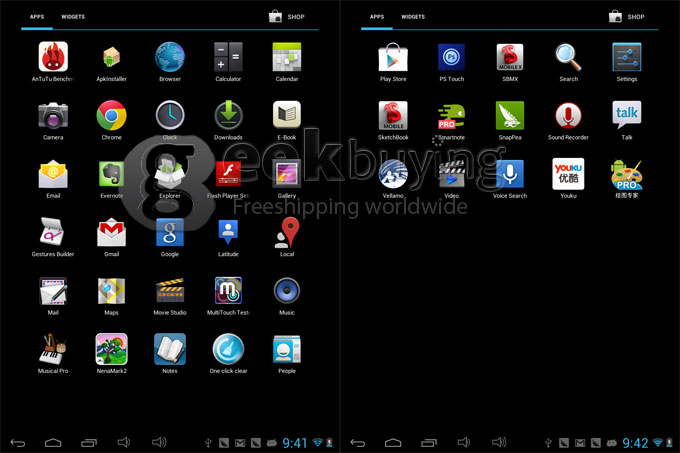Open Youku
Image resolution: width=680 pixels, height=453 pixels.
tap(568, 174)
